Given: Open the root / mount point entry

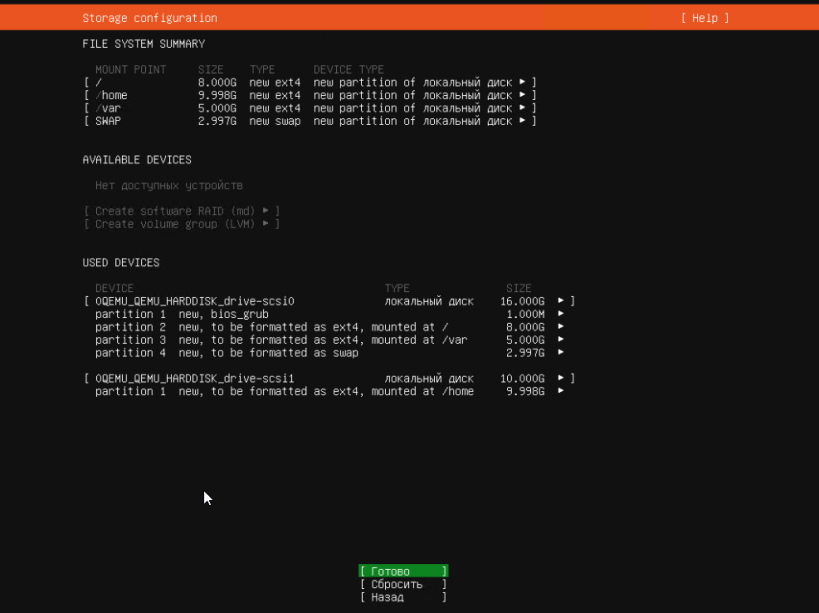Looking at the screenshot, I should click(x=310, y=82).
